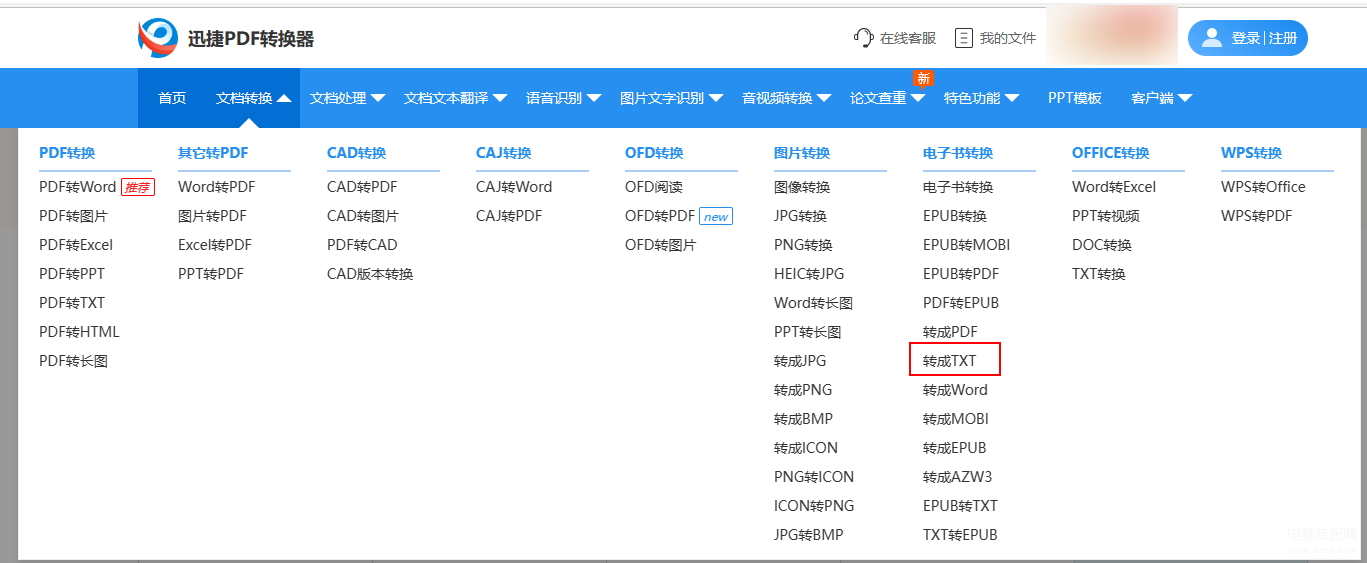The height and width of the screenshot is (563, 1367).
Task: Open 文档处理 menu label
Action: pyautogui.click(x=338, y=98)
